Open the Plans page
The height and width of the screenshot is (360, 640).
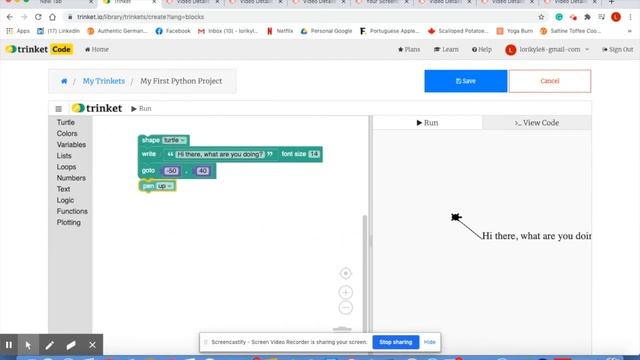pyautogui.click(x=409, y=49)
